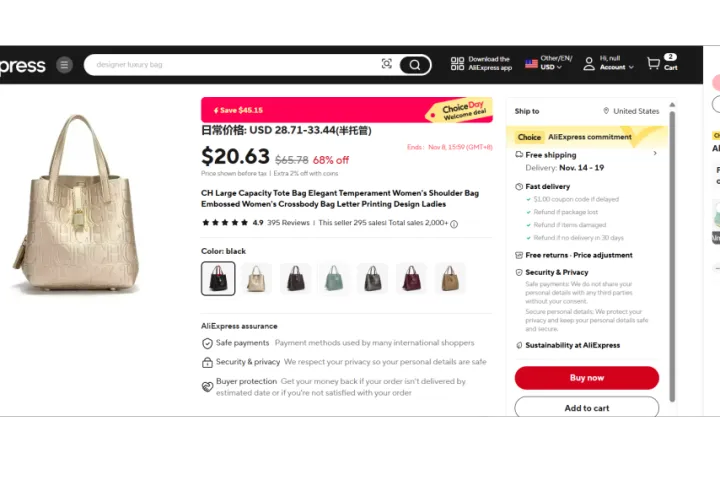Click the search magnifier button
The width and height of the screenshot is (720, 480).
point(415,65)
